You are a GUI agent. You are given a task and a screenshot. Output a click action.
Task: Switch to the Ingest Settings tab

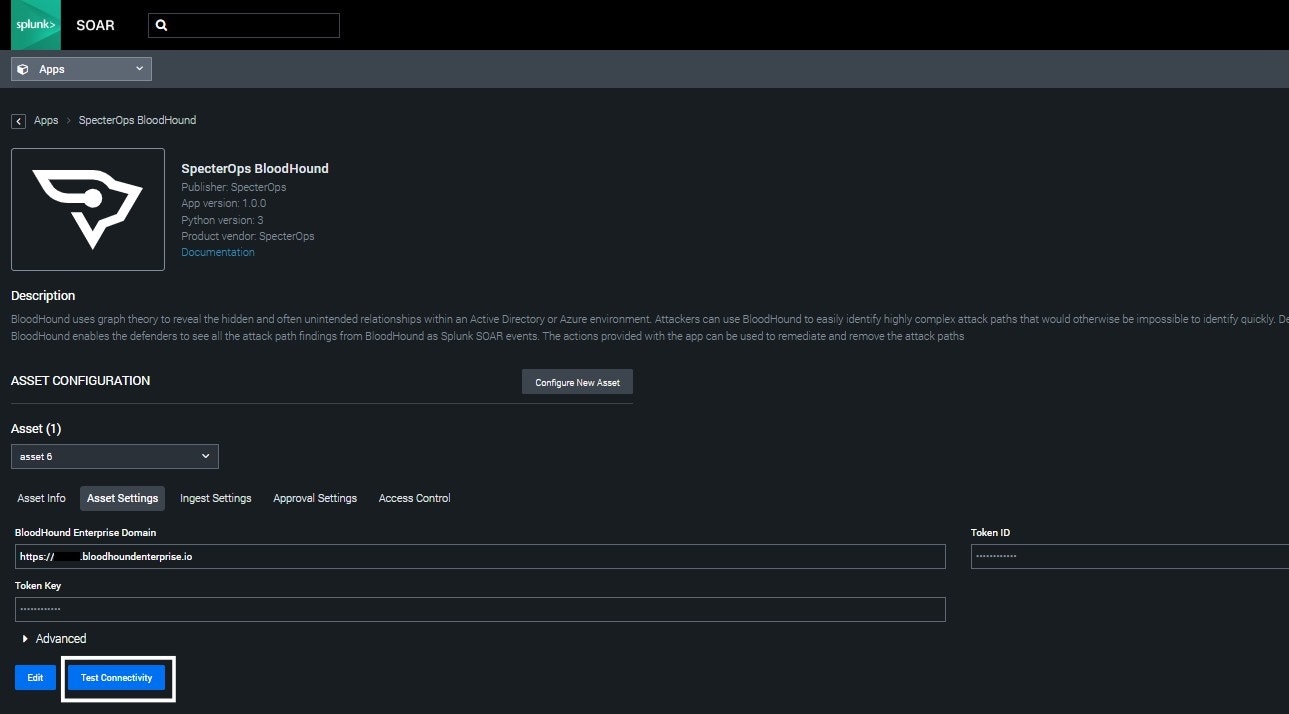tap(215, 497)
